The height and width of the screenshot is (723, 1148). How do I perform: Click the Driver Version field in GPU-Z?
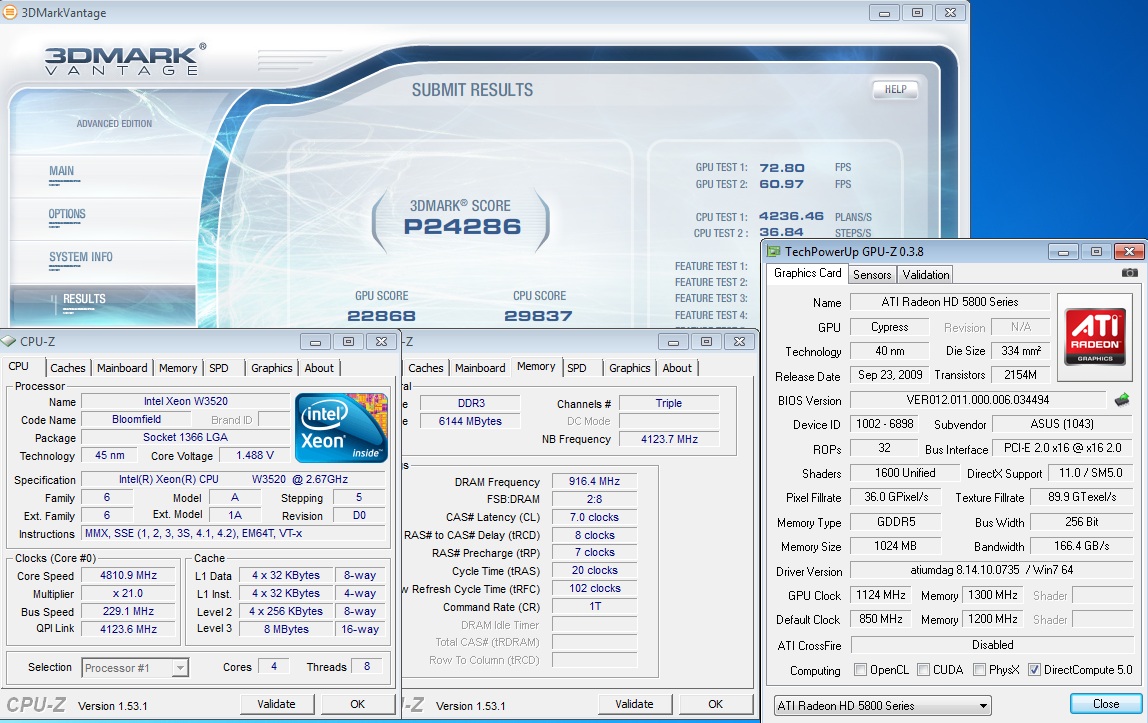[x=991, y=570]
